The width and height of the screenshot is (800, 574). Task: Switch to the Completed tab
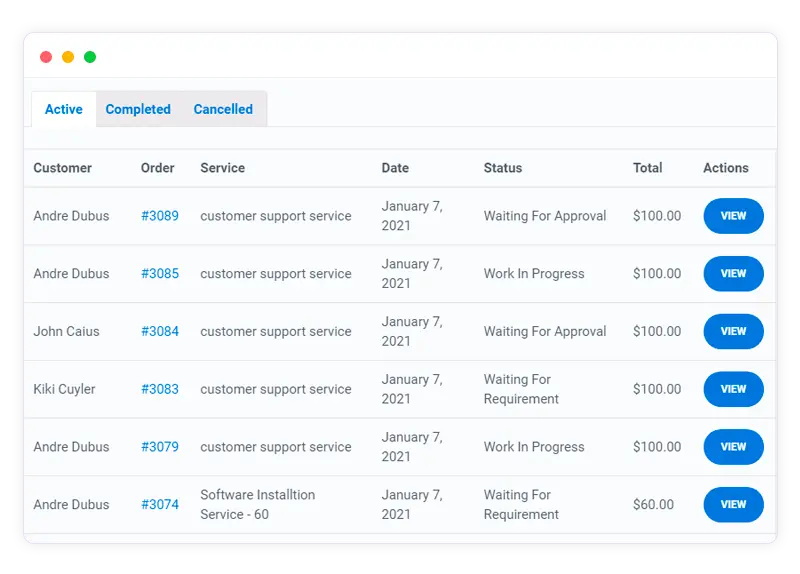[x=138, y=109]
